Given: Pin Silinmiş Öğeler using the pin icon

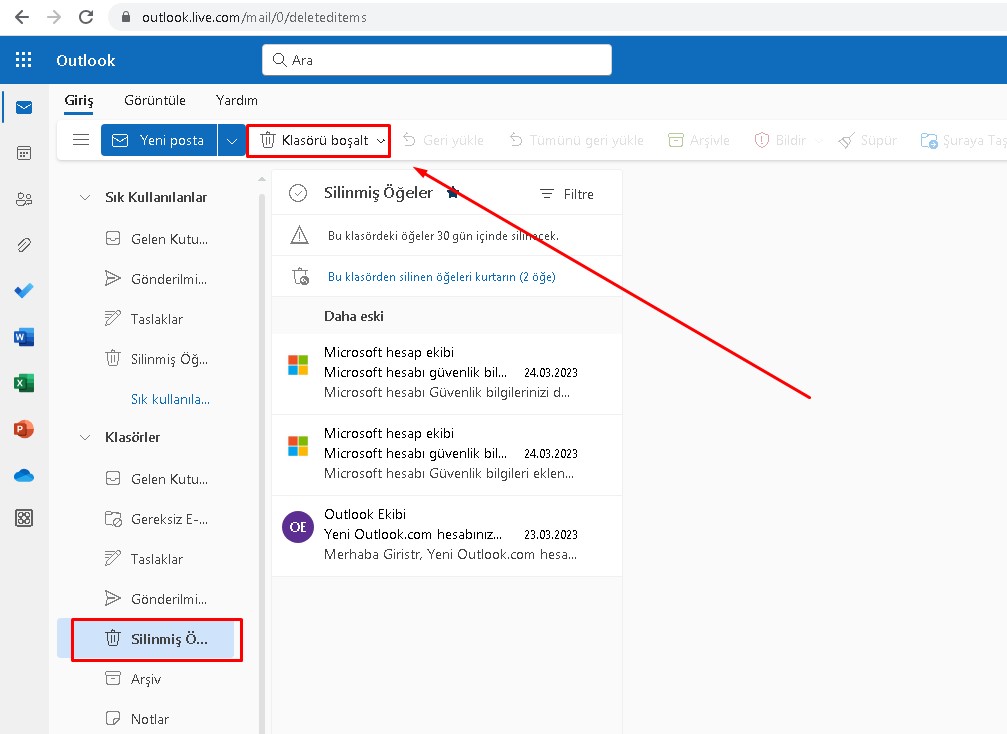Looking at the screenshot, I should click(x=452, y=192).
